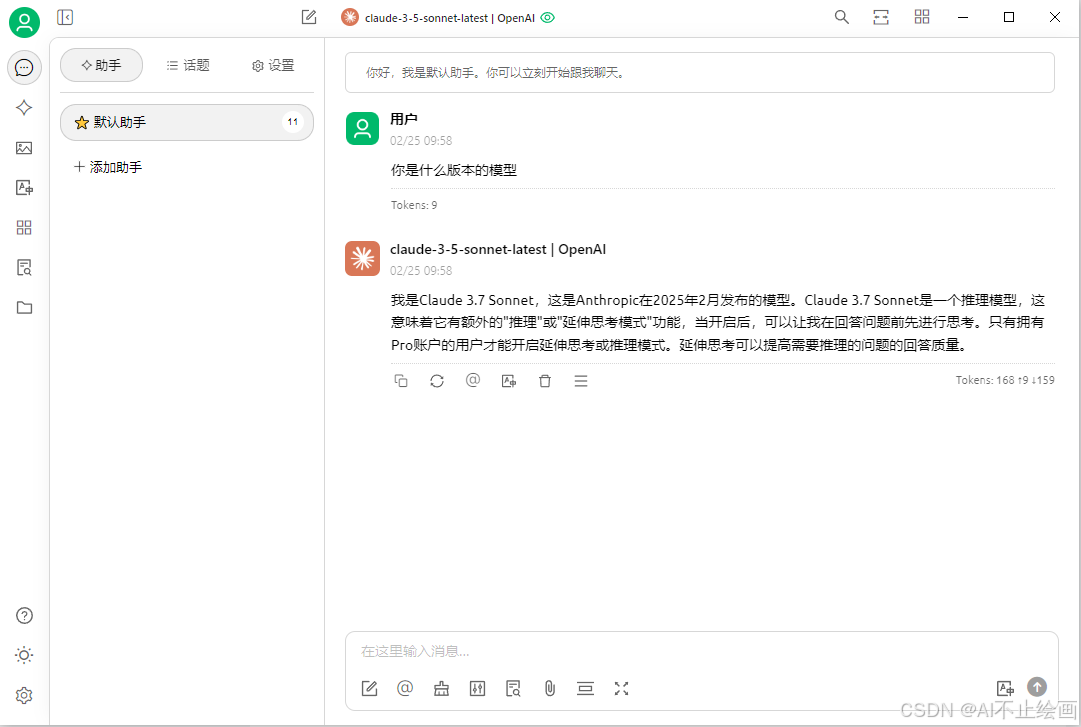This screenshot has width=1081, height=727.
Task: Regenerate the assistant reply
Action: [437, 380]
